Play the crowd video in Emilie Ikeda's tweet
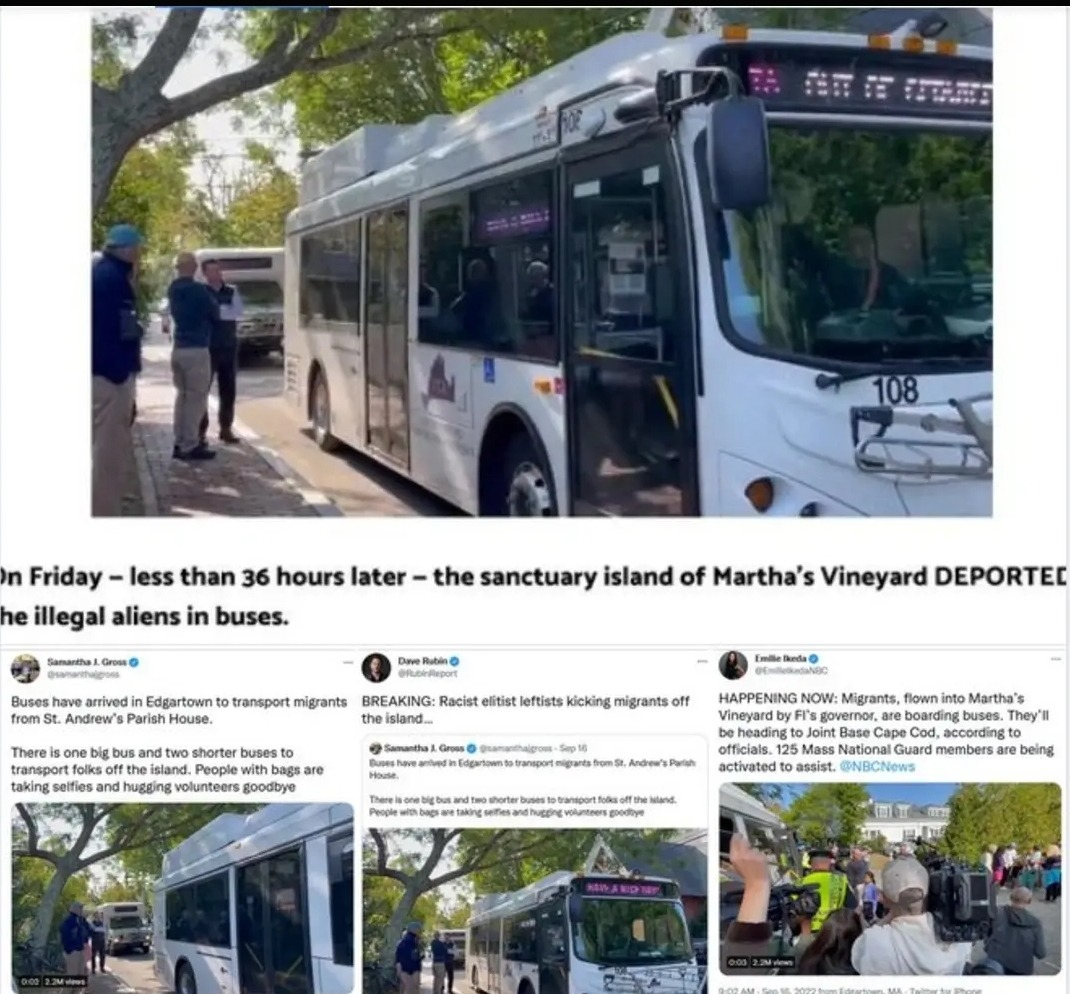This screenshot has width=1070, height=994. coord(891,879)
